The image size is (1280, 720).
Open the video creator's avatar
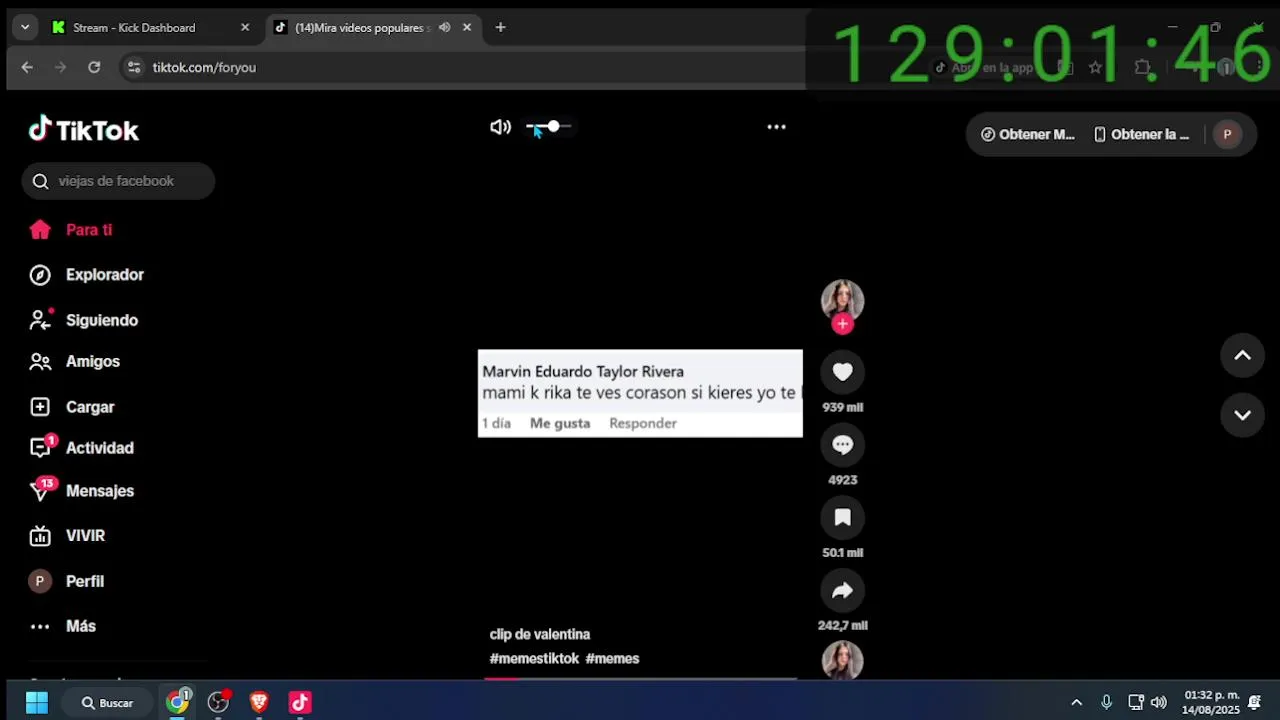coord(842,300)
